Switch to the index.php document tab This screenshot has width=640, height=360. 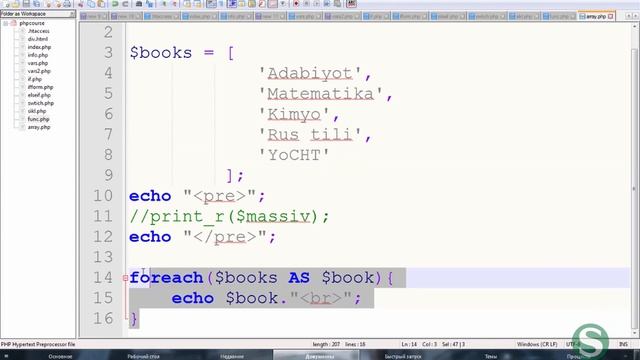199,16
